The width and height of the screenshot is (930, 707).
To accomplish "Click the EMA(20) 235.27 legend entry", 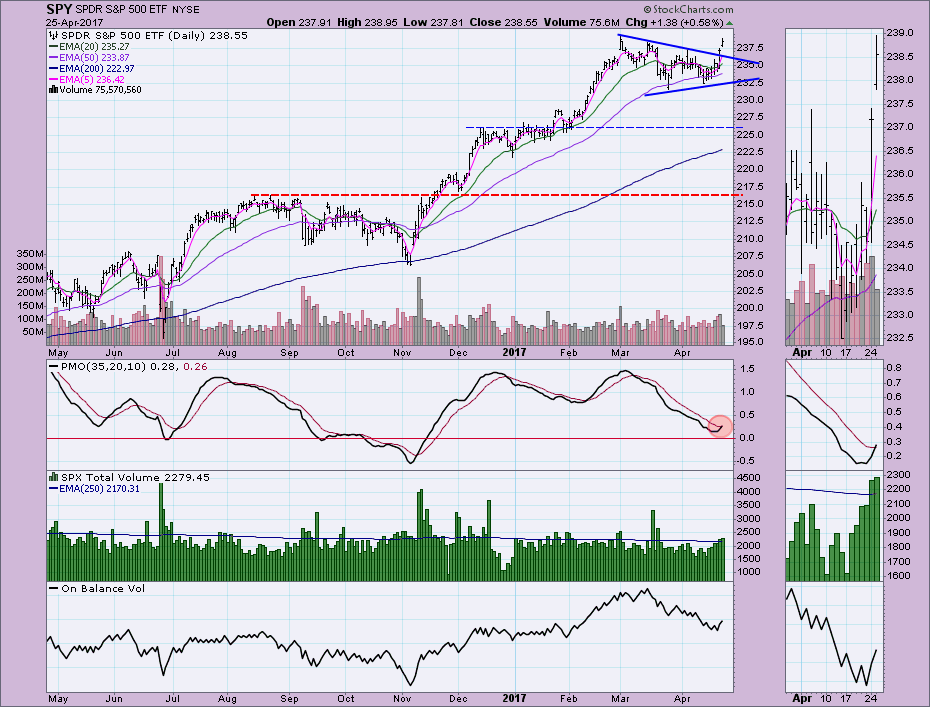I will click(x=89, y=46).
